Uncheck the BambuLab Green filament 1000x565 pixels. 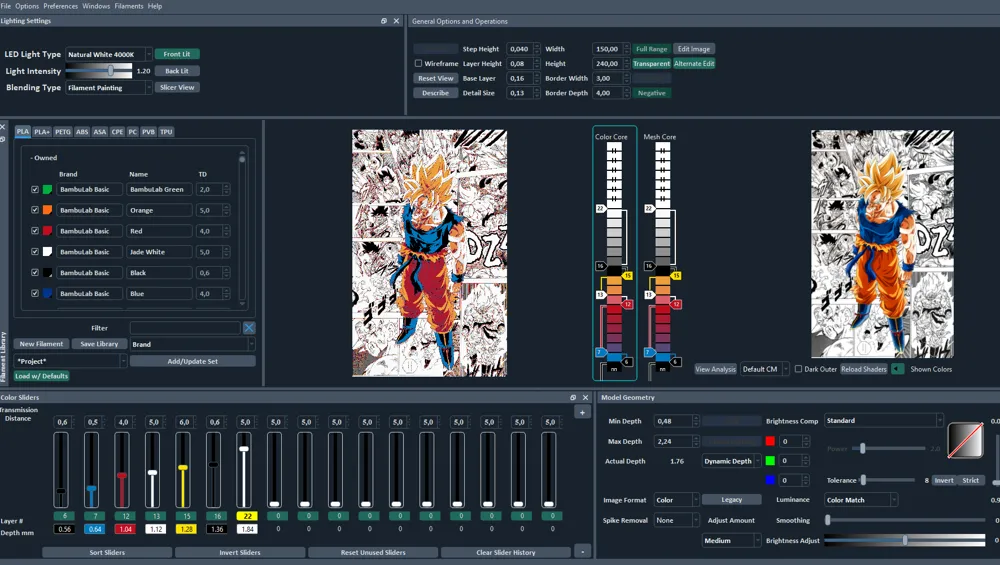[35, 189]
